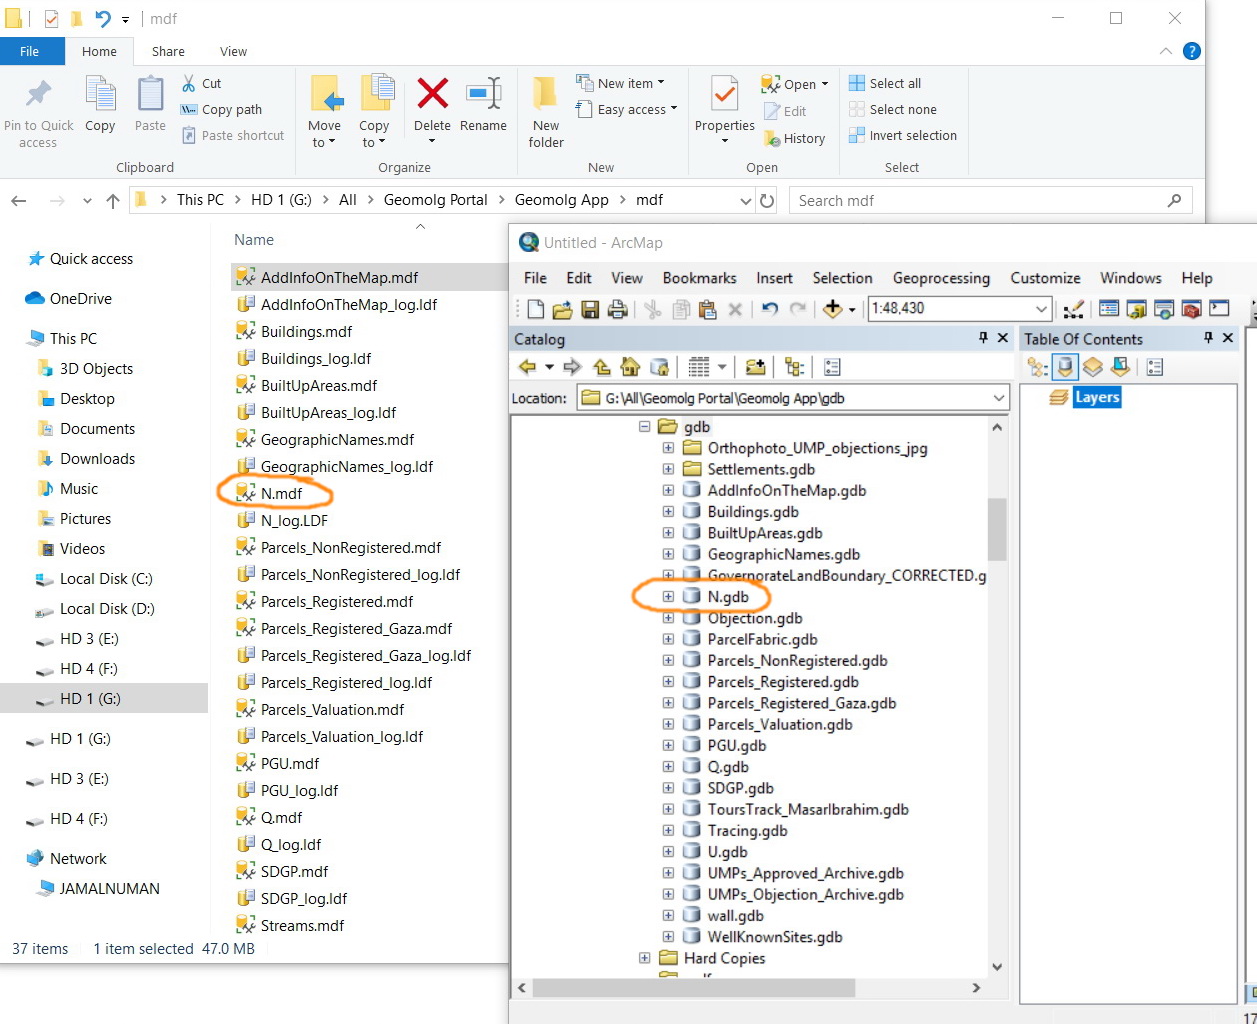1257x1024 pixels.
Task: Open Add Data dropdown arrow in ArcMap
Action: pos(852,310)
